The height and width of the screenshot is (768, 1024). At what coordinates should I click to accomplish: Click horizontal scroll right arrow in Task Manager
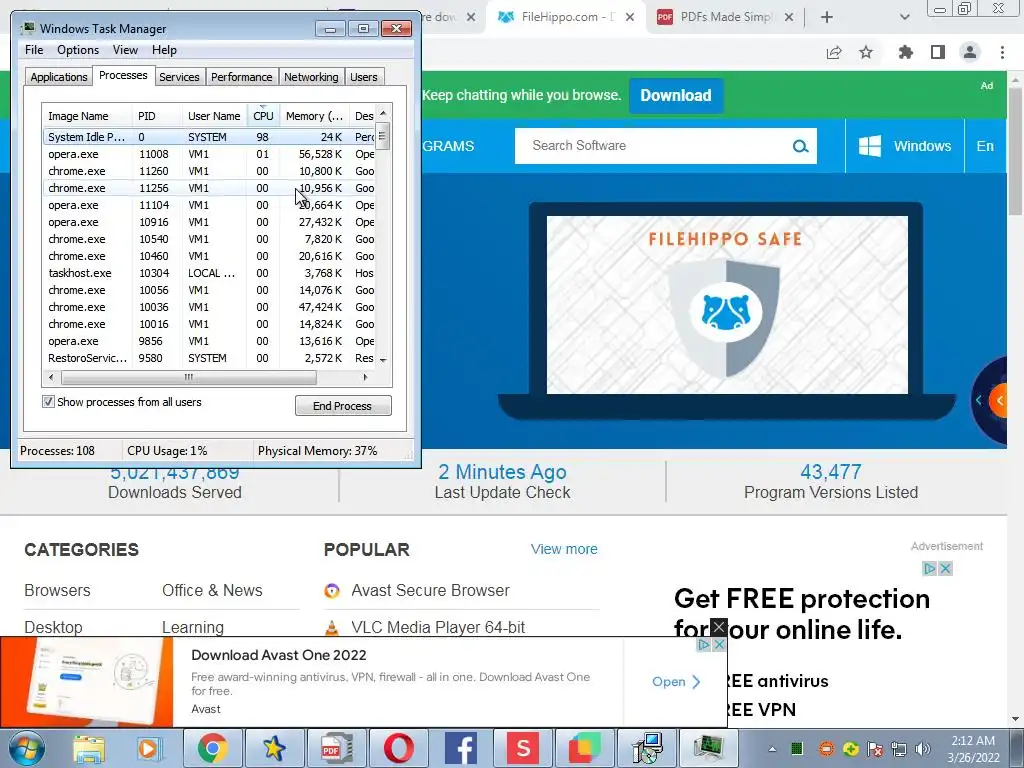click(365, 377)
